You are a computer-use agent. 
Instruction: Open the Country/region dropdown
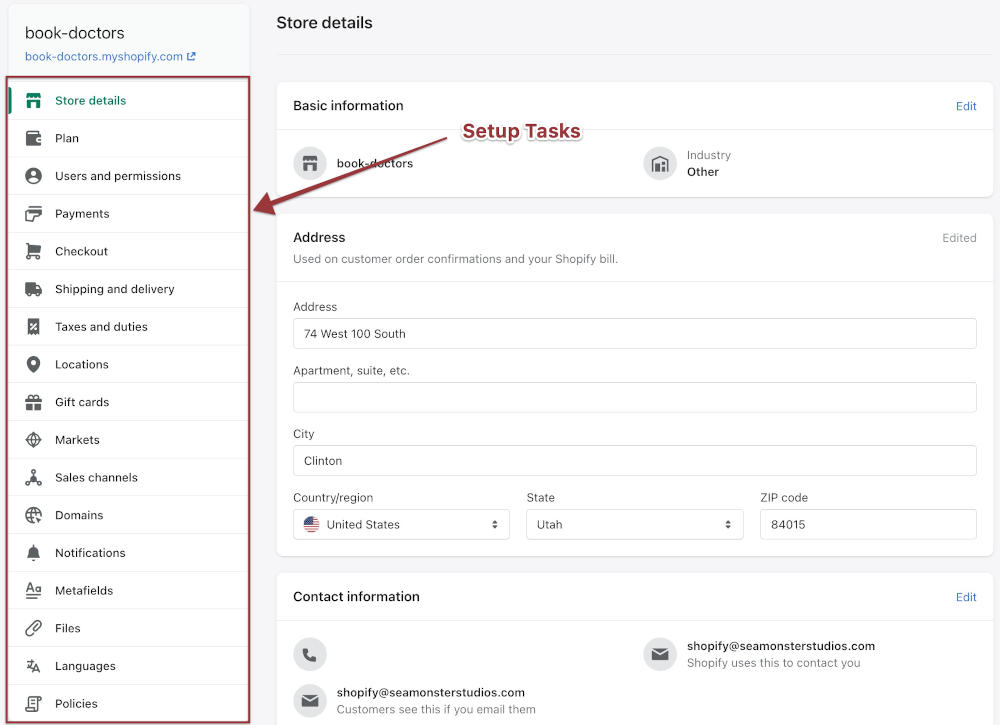tap(401, 524)
